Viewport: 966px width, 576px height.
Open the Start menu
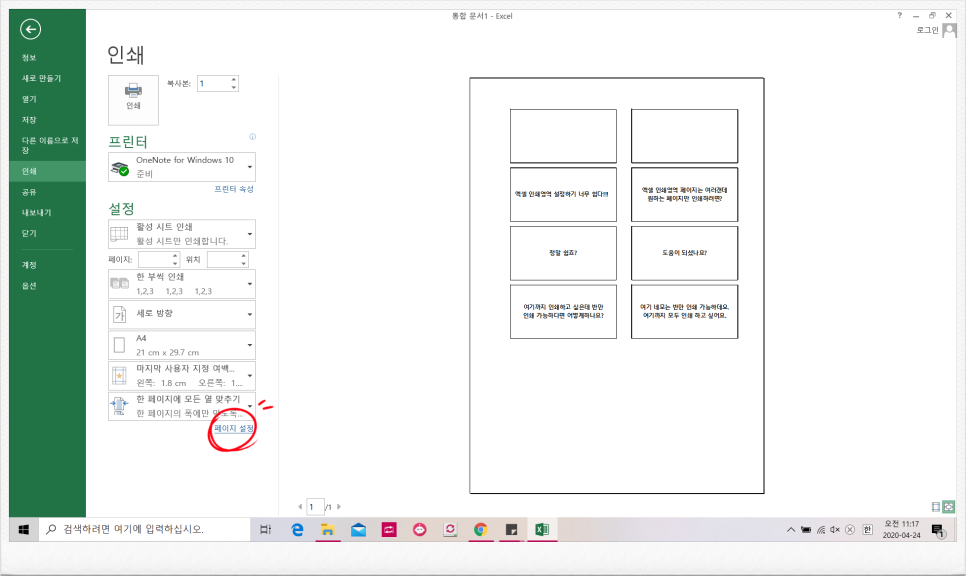(x=24, y=529)
